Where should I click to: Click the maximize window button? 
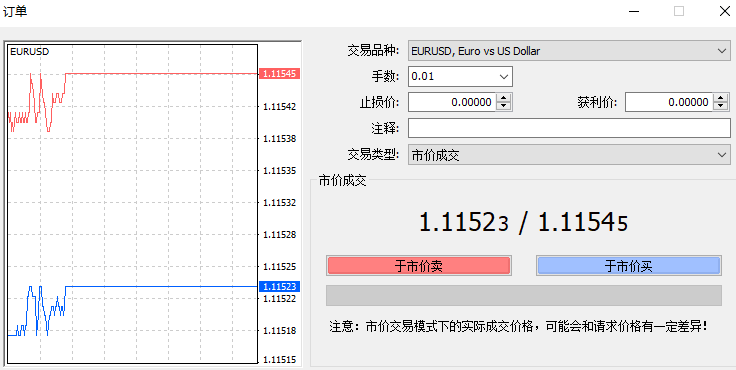(679, 11)
